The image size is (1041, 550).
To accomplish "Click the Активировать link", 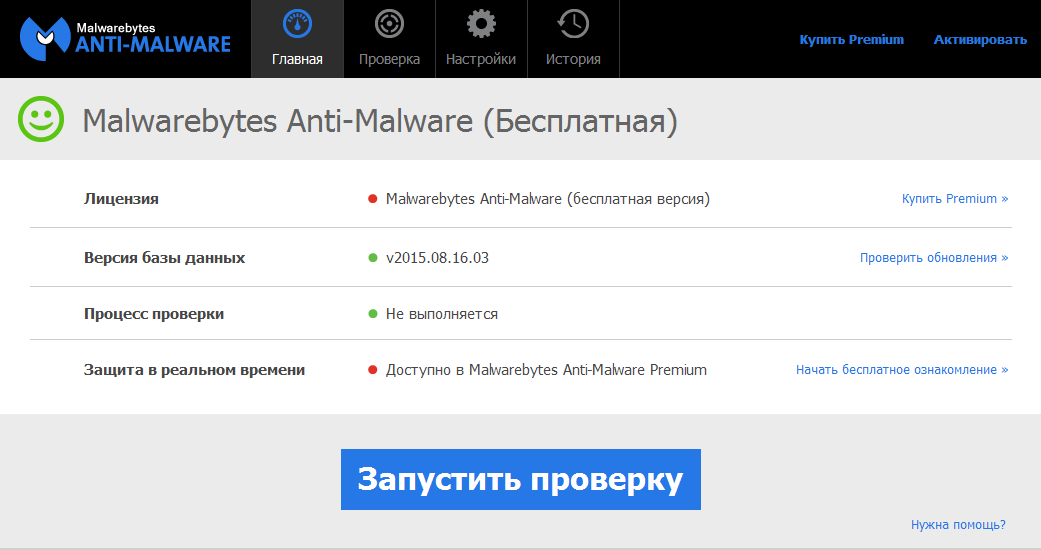I will point(980,40).
